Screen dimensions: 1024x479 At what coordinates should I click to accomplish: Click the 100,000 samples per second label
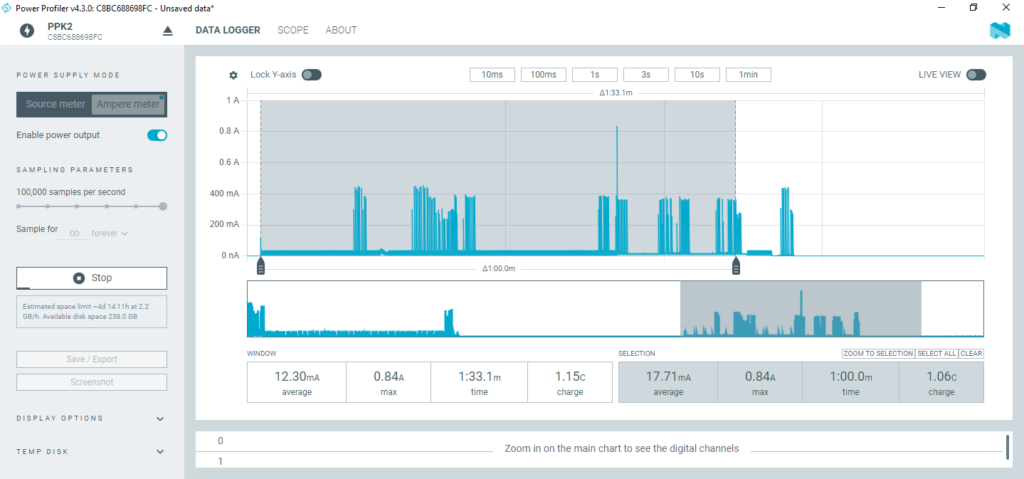tap(71, 192)
